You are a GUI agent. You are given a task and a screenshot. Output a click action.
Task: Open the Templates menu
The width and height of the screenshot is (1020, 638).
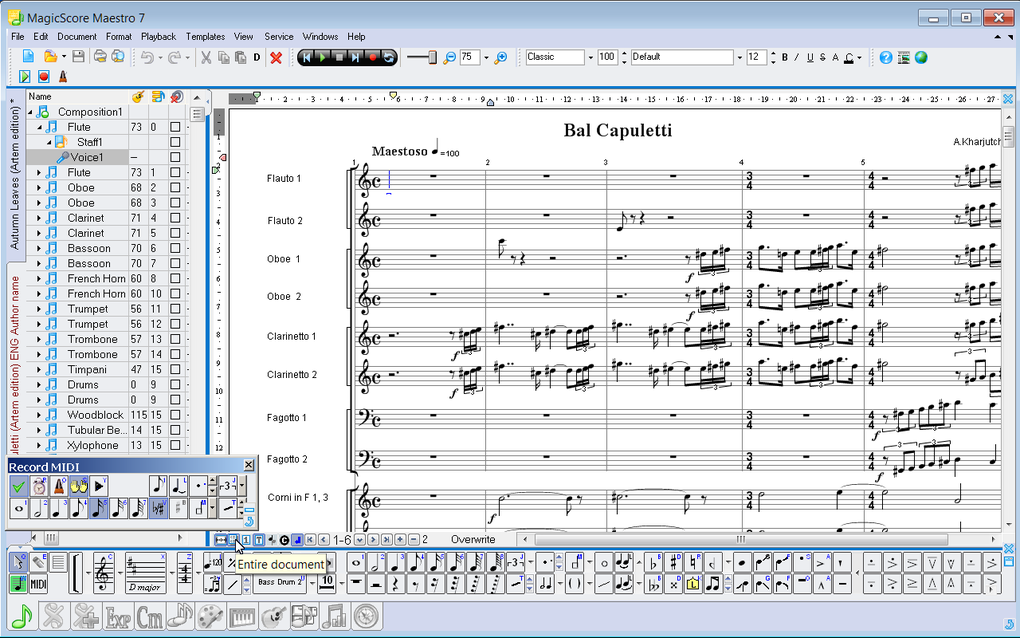(x=205, y=36)
